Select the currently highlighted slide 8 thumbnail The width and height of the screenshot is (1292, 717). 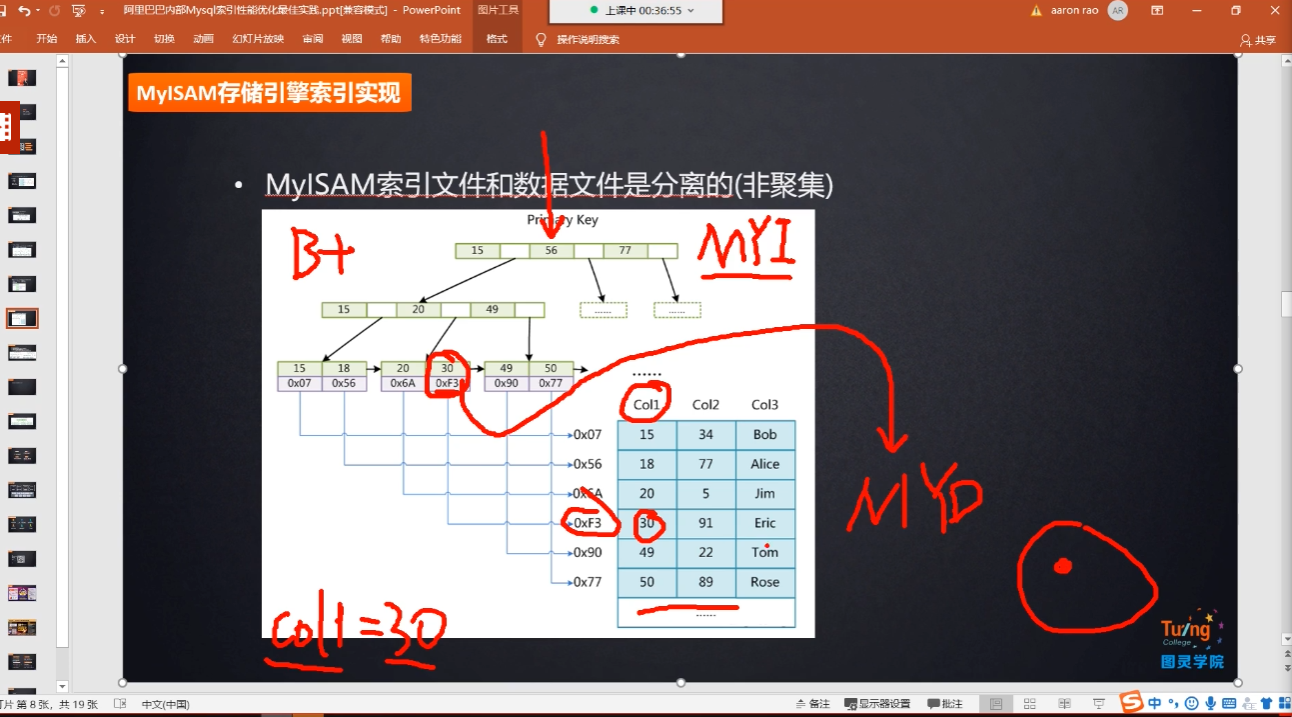tap(22, 318)
